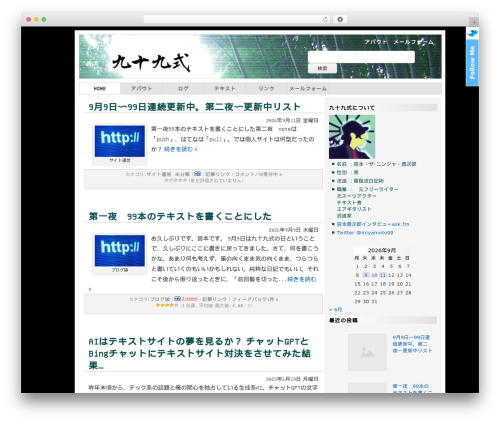Click the browser address bar
The width and height of the screenshot is (500, 423).
[237, 20]
